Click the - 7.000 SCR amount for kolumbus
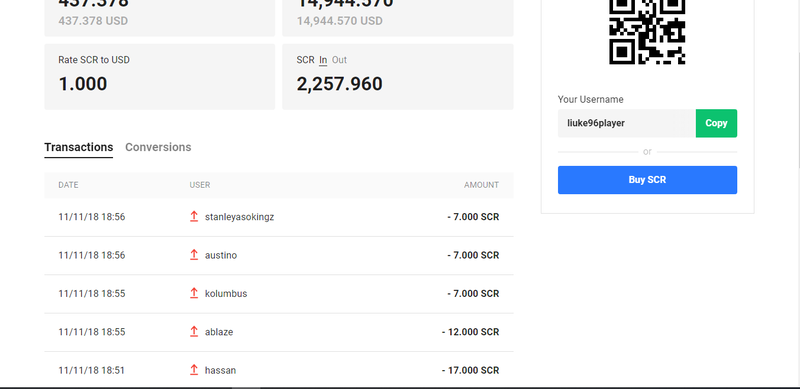This screenshot has height=389, width=800. tap(473, 294)
